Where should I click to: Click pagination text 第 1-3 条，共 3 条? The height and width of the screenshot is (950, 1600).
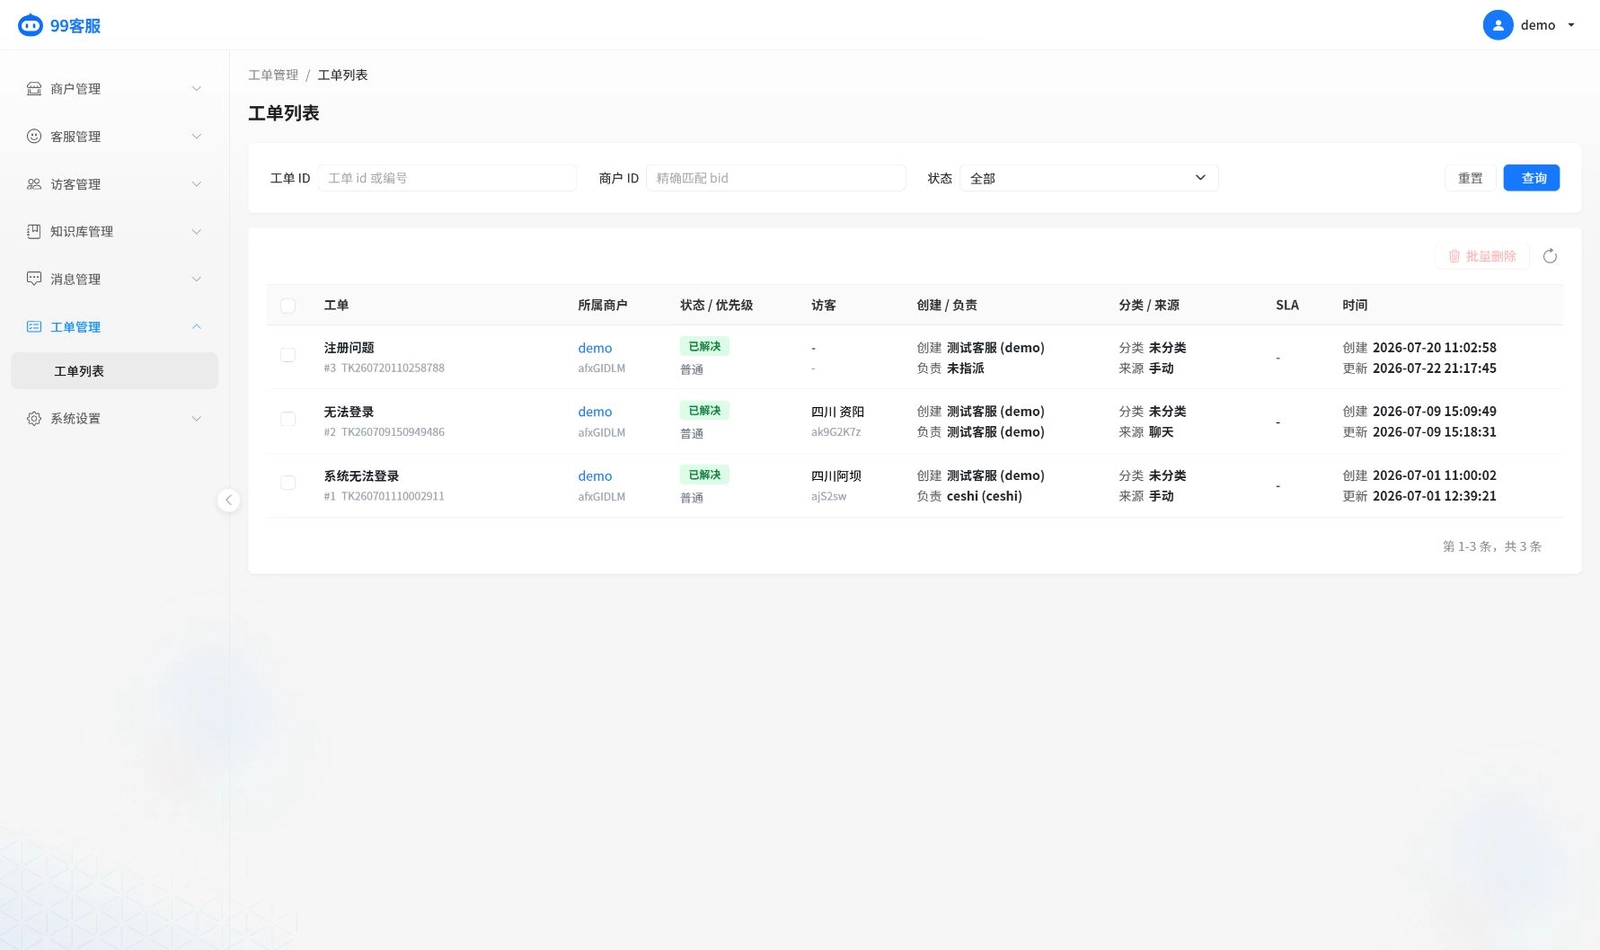[1492, 546]
